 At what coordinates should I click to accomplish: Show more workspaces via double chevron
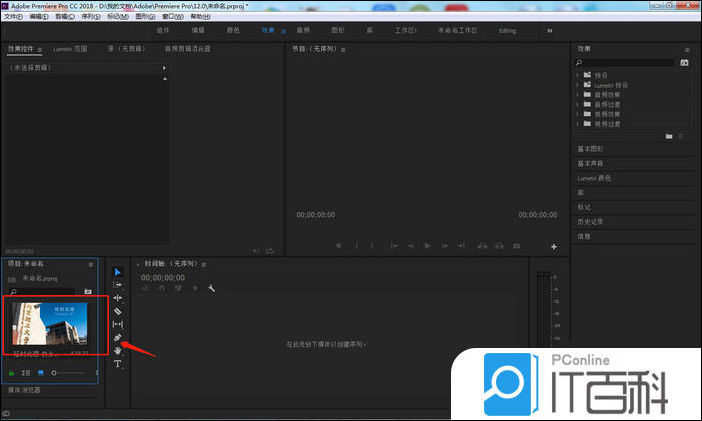549,31
